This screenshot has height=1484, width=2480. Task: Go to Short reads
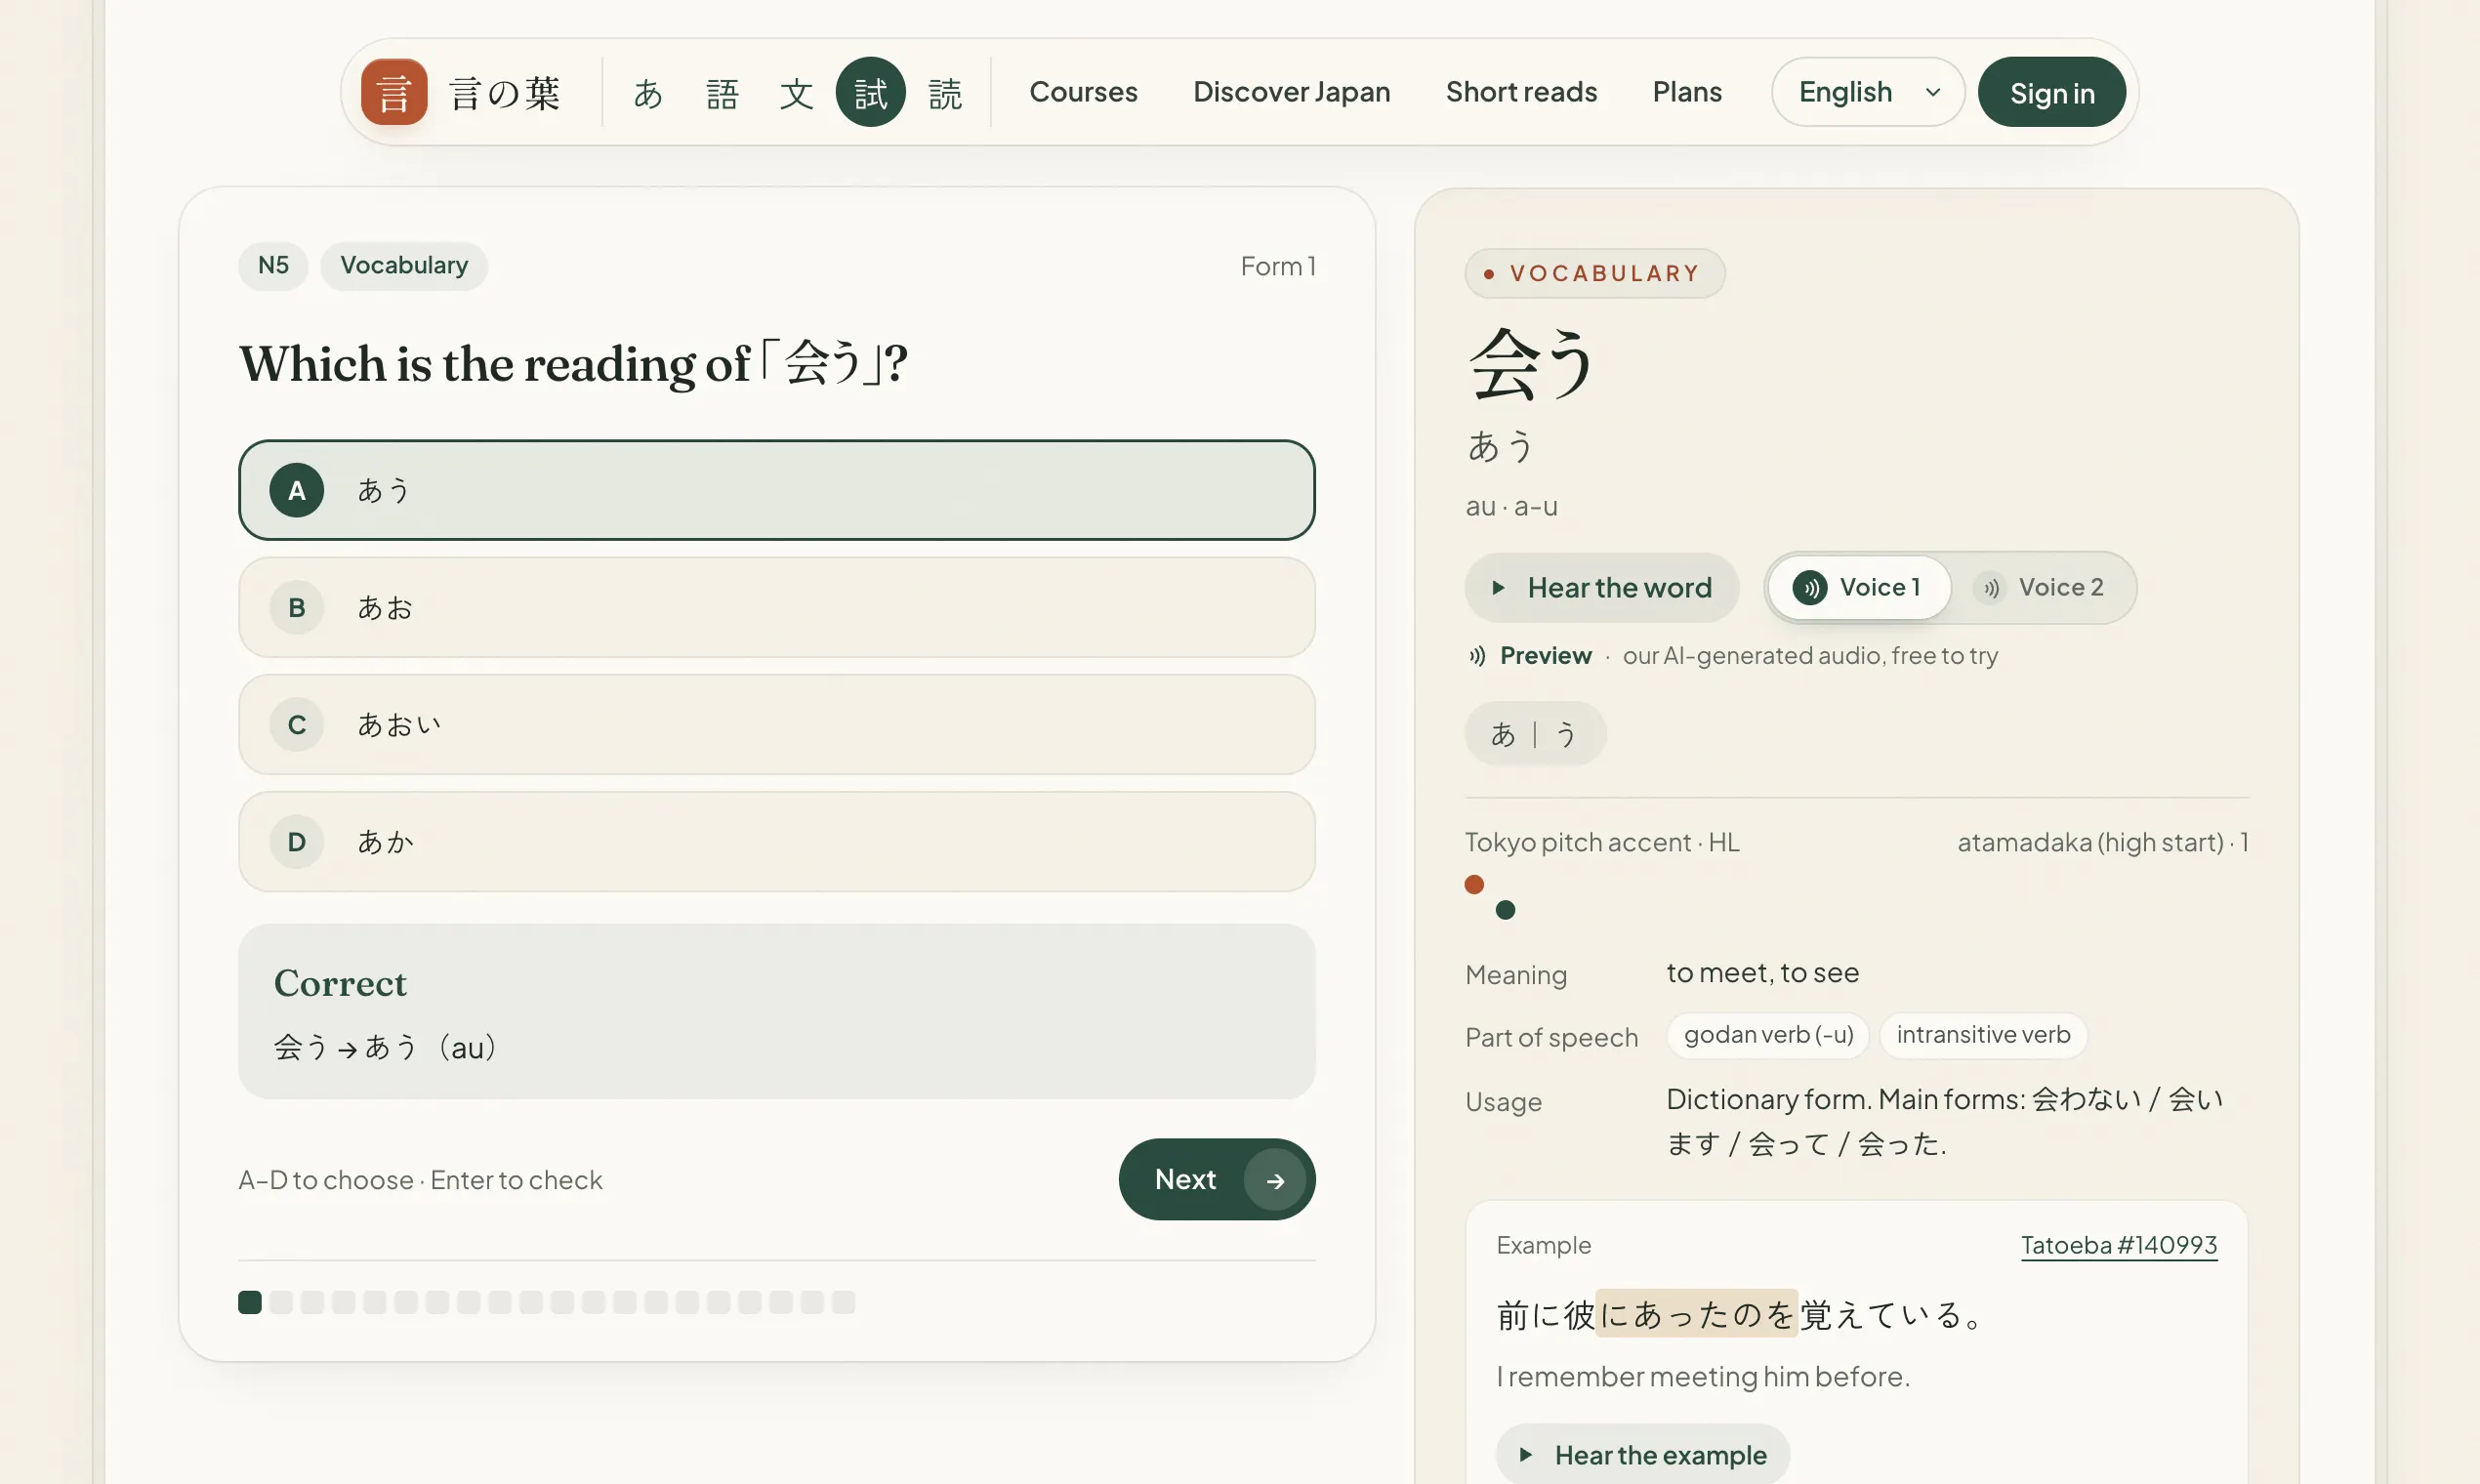1521,92
